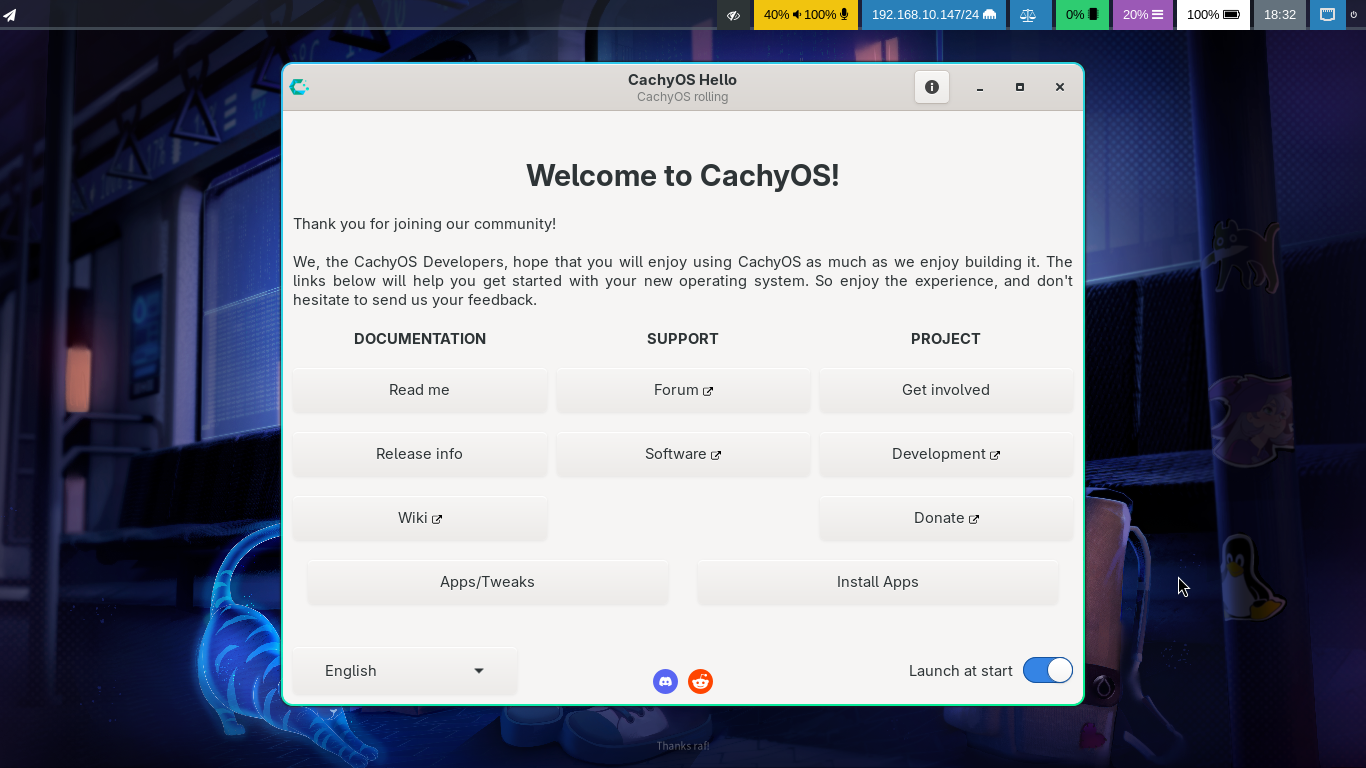Image resolution: width=1366 pixels, height=768 pixels.
Task: Click the IP address 192.168.10.147/24 module
Action: 934,15
